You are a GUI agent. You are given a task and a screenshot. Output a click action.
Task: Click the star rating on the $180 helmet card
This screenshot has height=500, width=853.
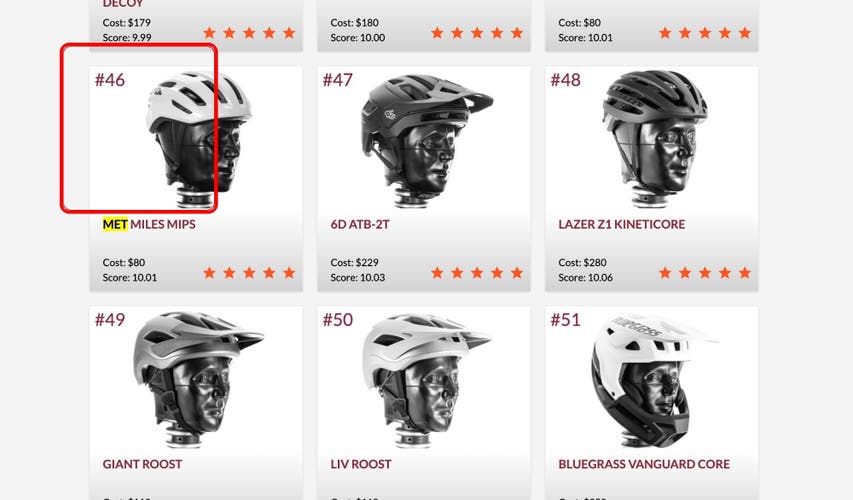coord(477,33)
